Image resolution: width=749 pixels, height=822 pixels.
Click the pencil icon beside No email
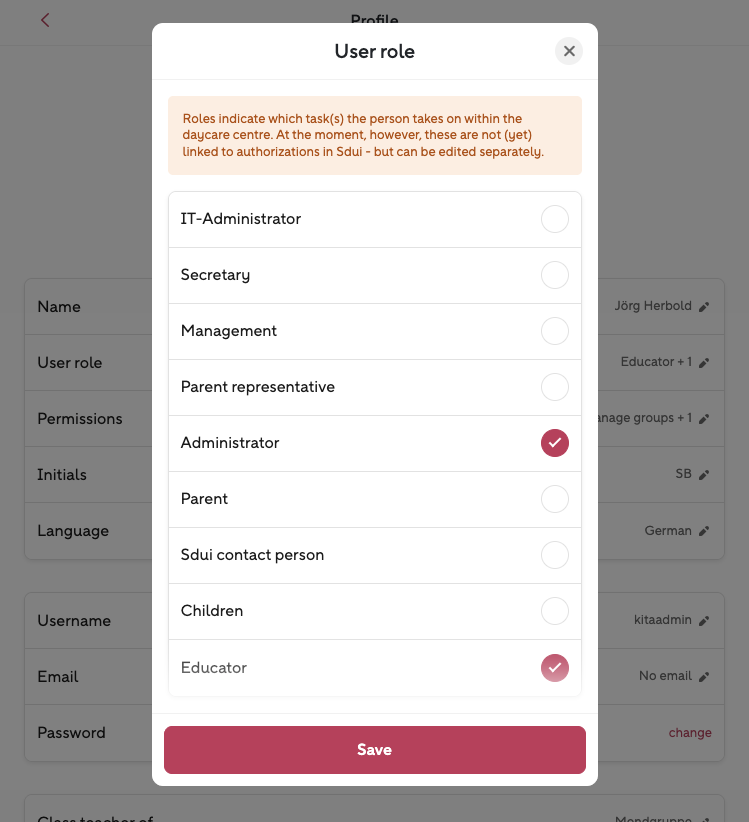point(704,677)
